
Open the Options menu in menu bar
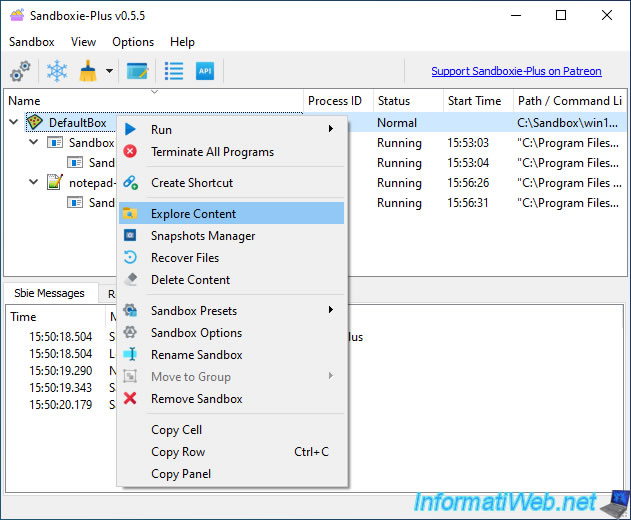[133, 42]
